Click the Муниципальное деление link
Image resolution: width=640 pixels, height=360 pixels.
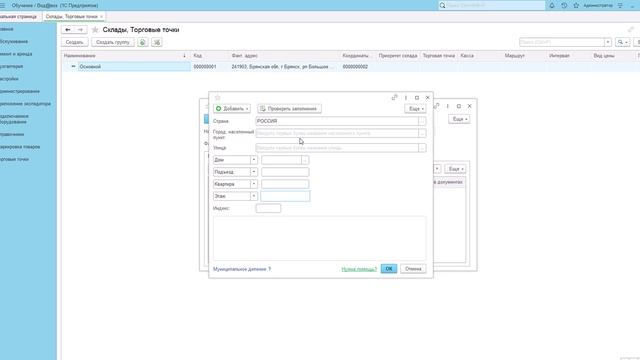[x=240, y=269]
